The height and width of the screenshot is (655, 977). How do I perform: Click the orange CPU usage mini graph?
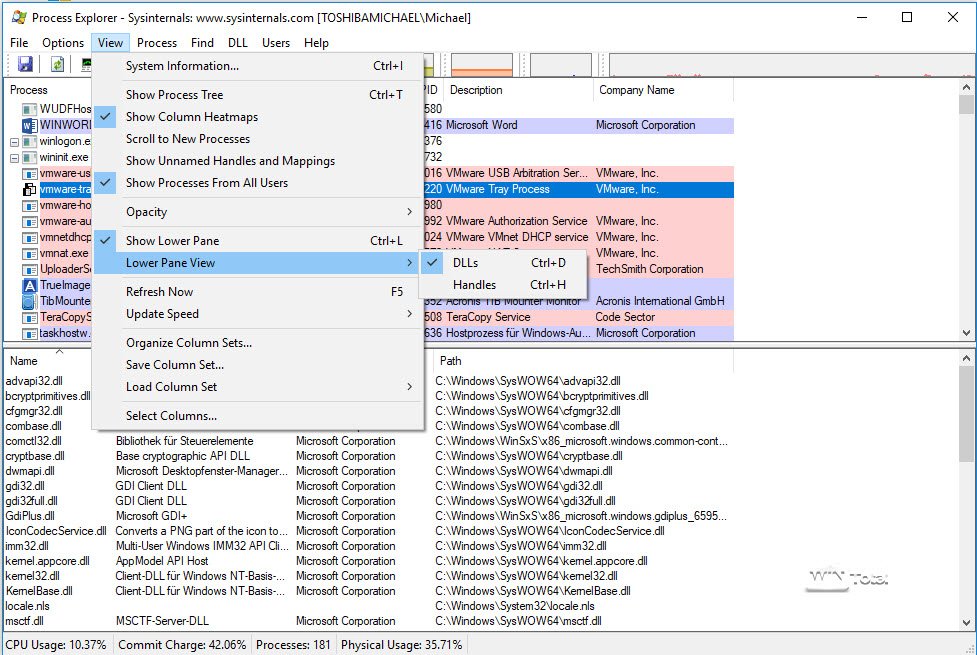[x=482, y=64]
